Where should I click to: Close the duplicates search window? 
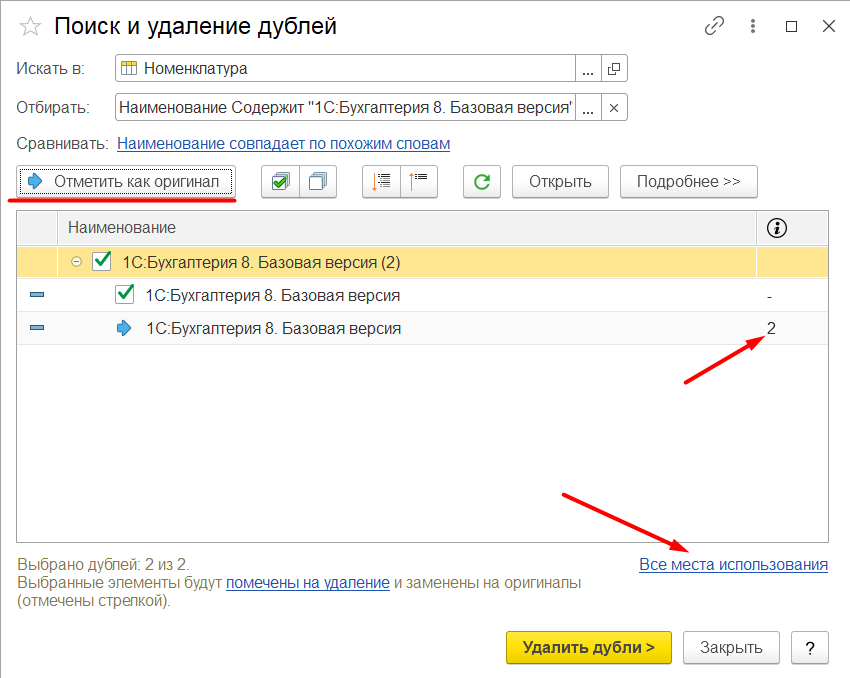828,26
